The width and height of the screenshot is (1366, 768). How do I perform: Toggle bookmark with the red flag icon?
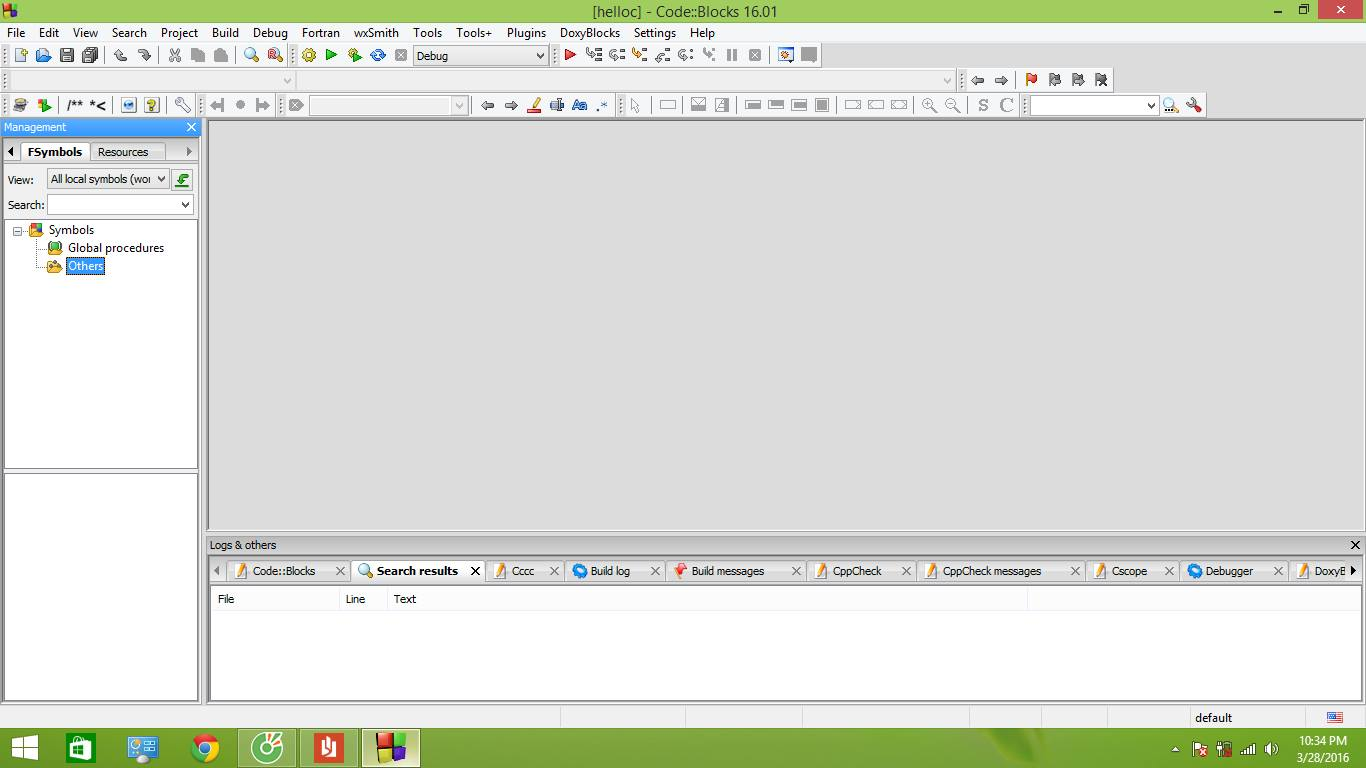point(1031,80)
